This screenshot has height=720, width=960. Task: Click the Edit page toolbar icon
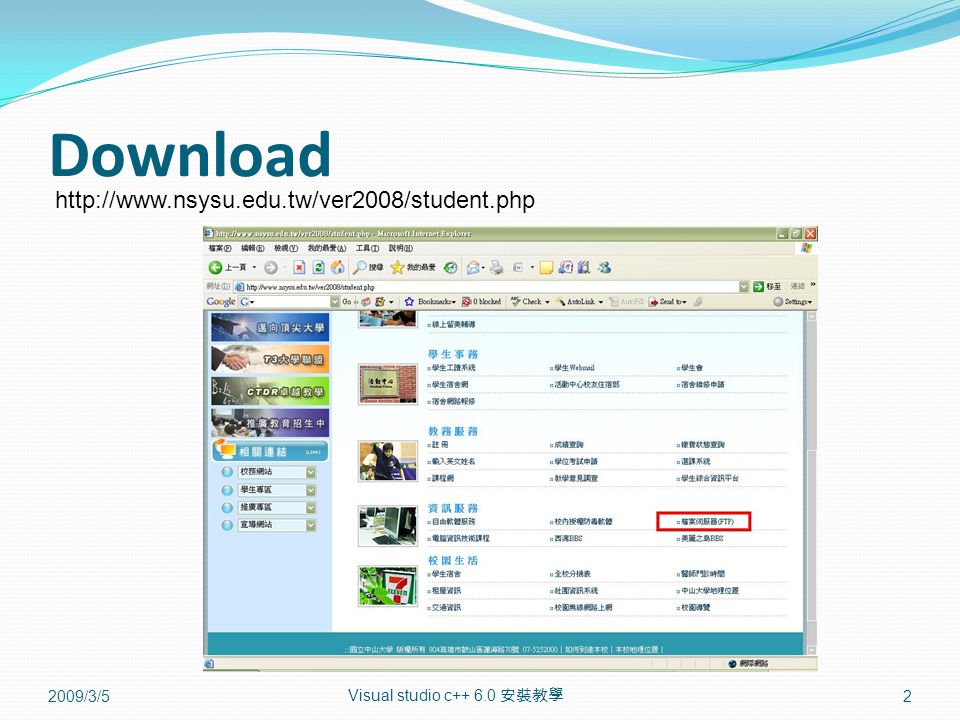click(x=518, y=268)
